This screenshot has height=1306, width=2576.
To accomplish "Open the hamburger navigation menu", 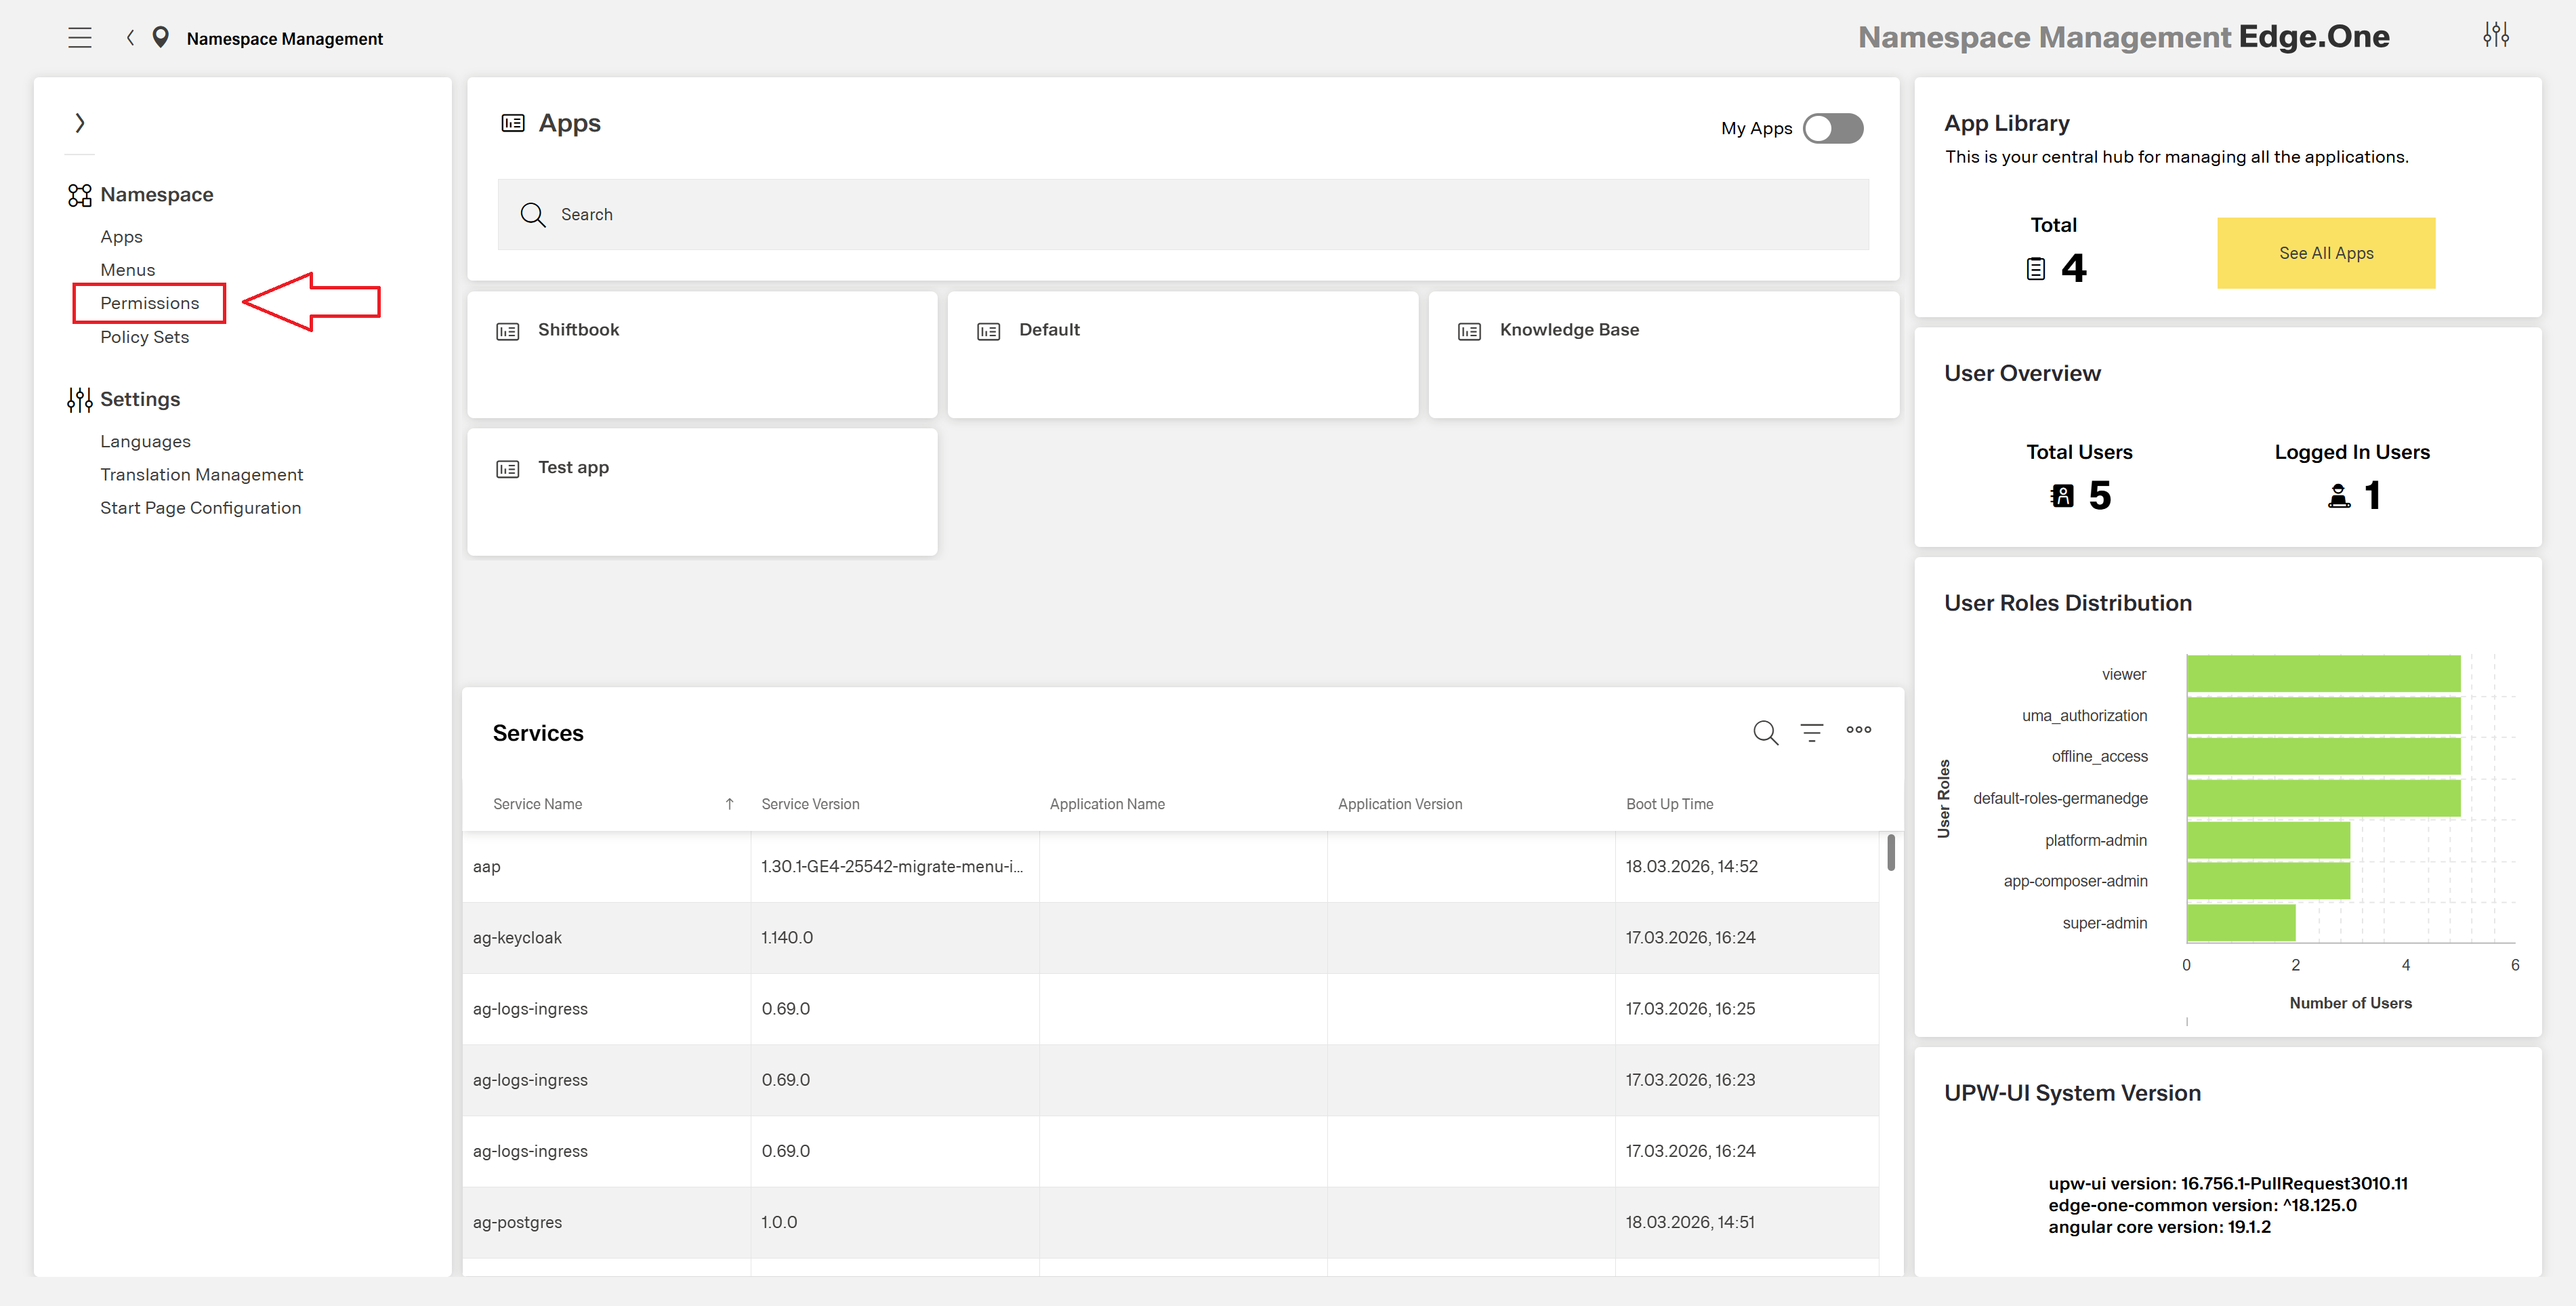I will coord(79,37).
